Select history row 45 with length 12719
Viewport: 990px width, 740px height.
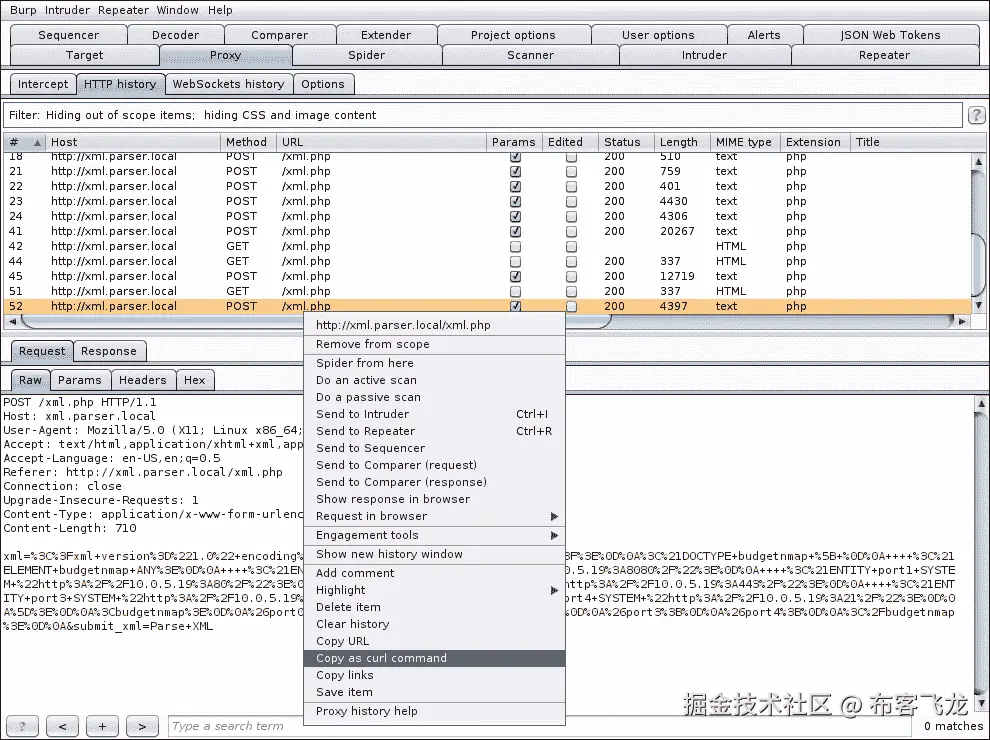(487, 277)
